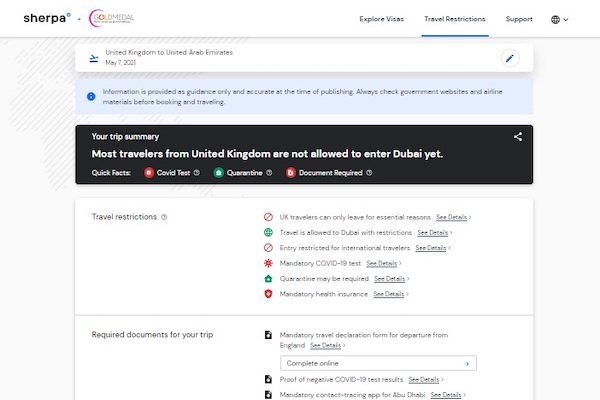The height and width of the screenshot is (400, 600).
Task: Select the Travel Restrictions tab
Action: [x=455, y=19]
